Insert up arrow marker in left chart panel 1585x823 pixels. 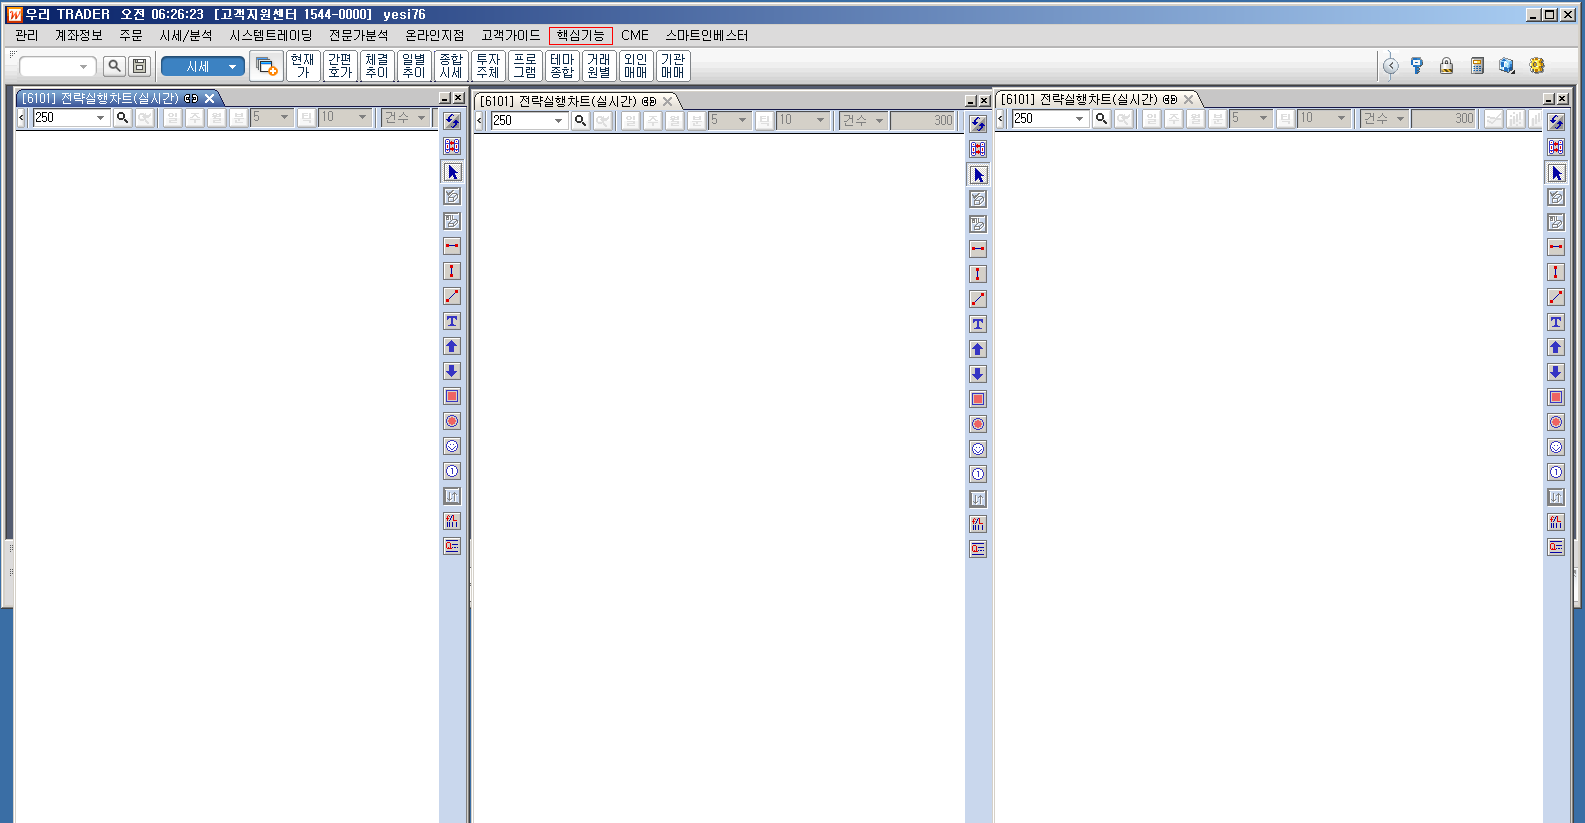pyautogui.click(x=452, y=346)
